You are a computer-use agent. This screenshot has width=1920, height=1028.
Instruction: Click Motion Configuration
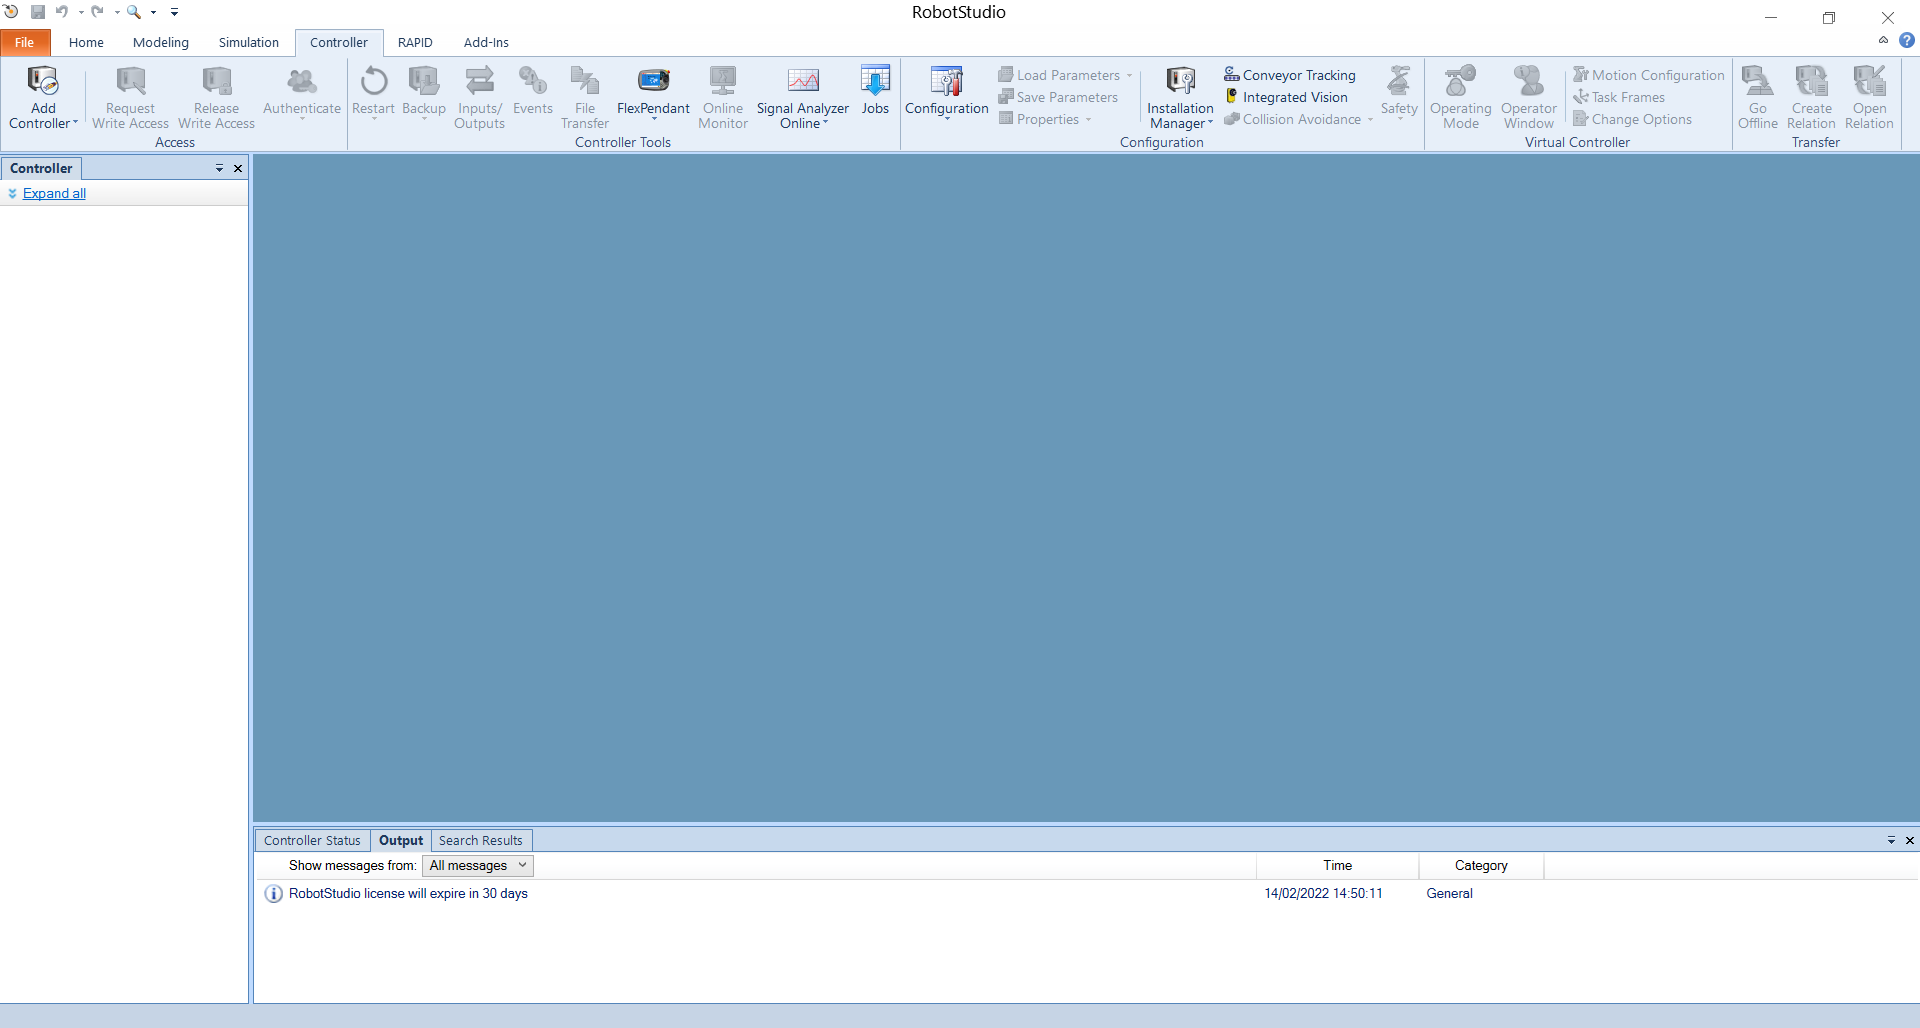(x=1648, y=75)
